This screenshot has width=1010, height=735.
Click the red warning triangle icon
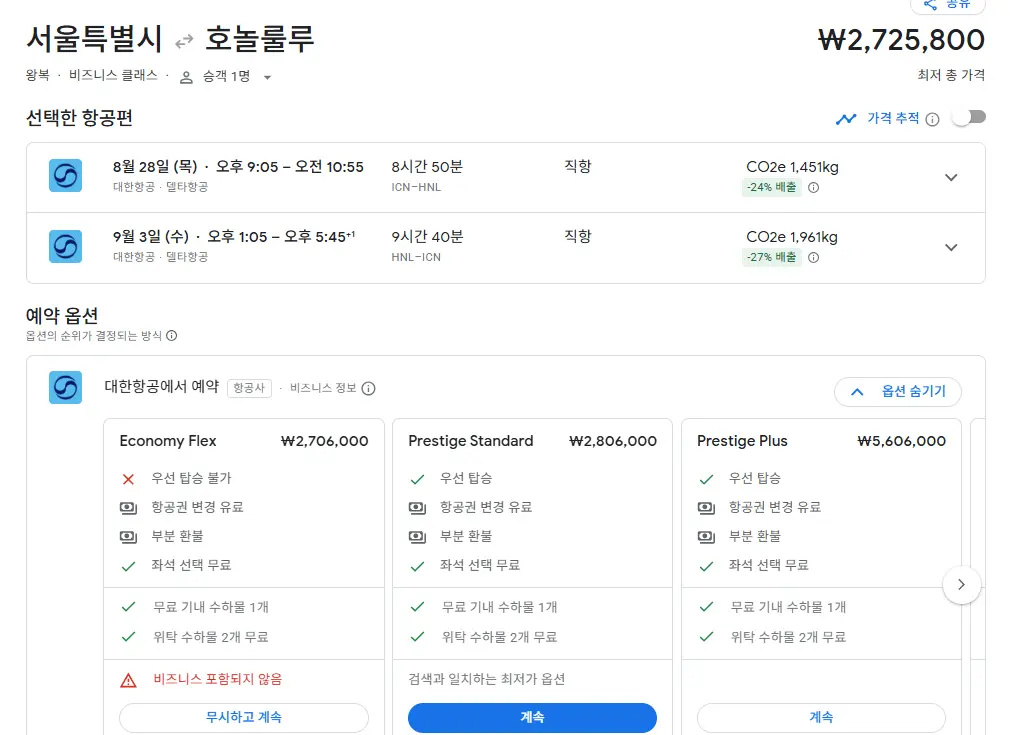tap(128, 680)
